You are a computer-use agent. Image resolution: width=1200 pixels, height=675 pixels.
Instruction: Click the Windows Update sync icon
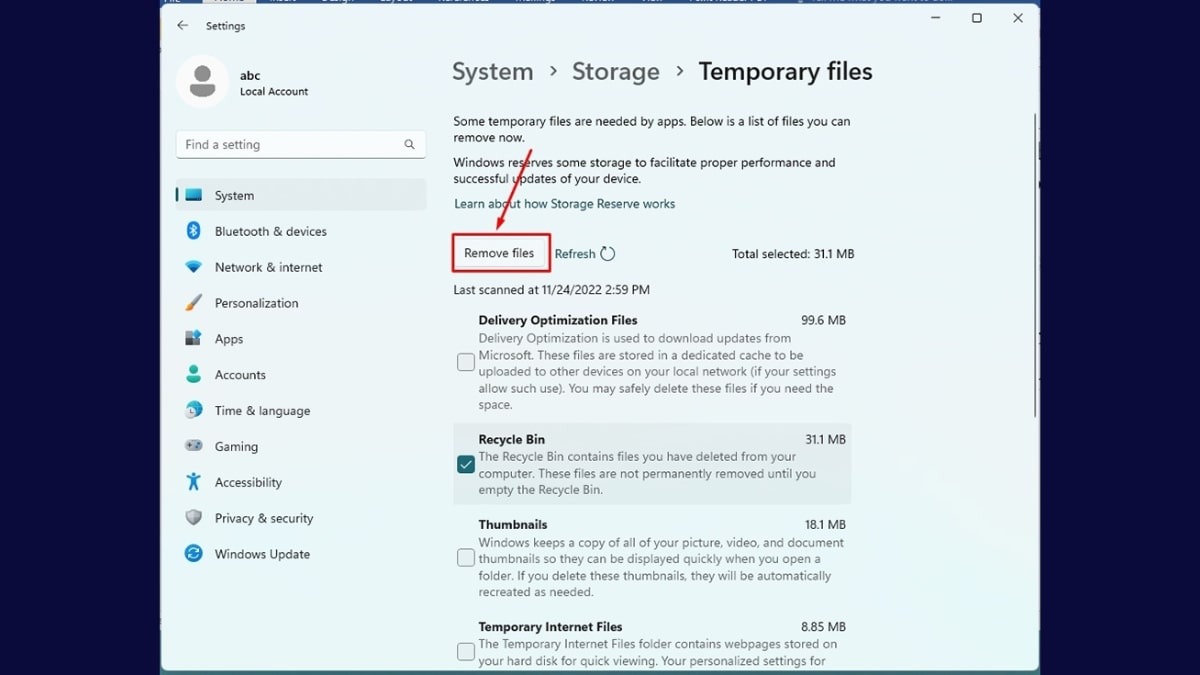click(194, 554)
